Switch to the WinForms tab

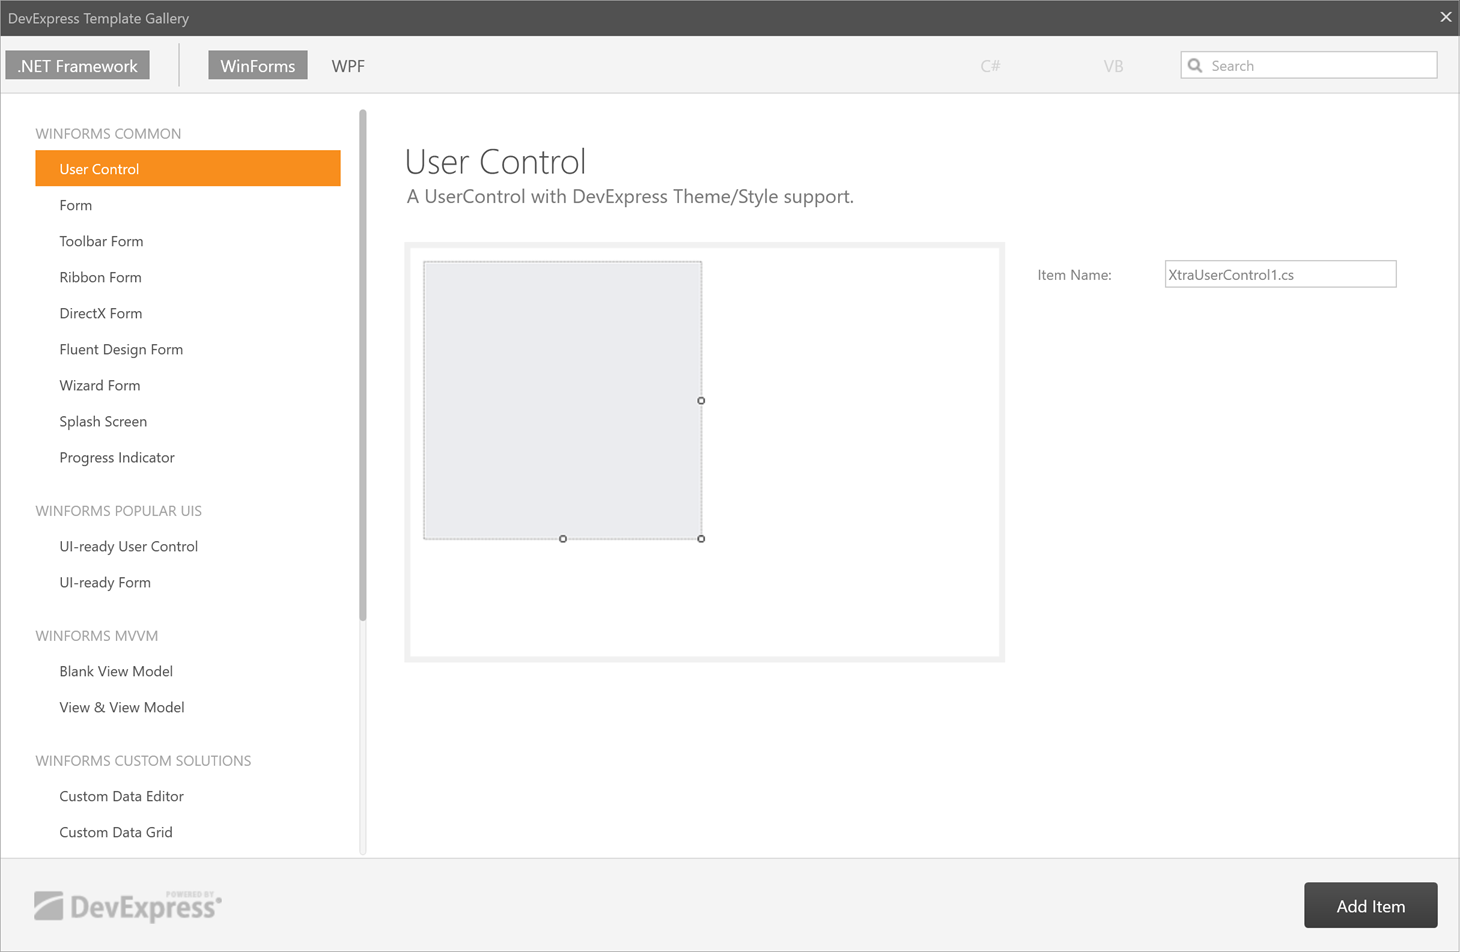point(258,66)
